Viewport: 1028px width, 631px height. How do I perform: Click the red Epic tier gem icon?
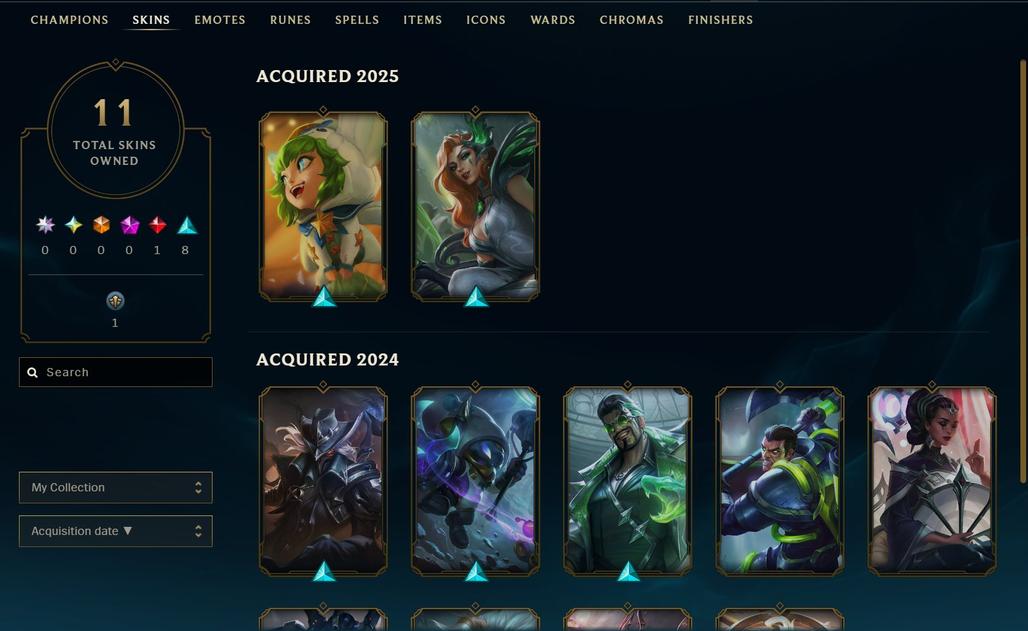coord(157,225)
